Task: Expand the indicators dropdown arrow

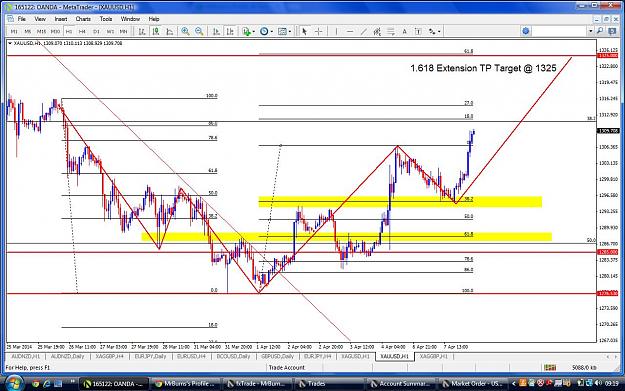Action: [x=254, y=31]
